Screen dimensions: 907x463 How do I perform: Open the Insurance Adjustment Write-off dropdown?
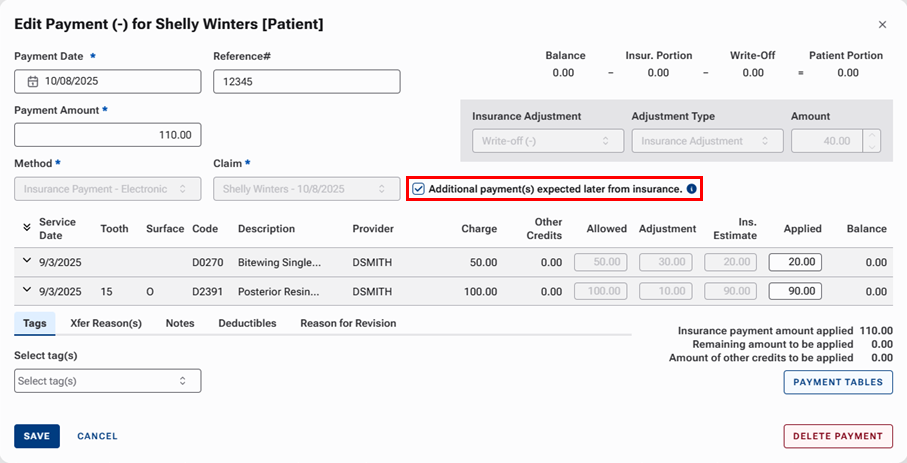(547, 141)
